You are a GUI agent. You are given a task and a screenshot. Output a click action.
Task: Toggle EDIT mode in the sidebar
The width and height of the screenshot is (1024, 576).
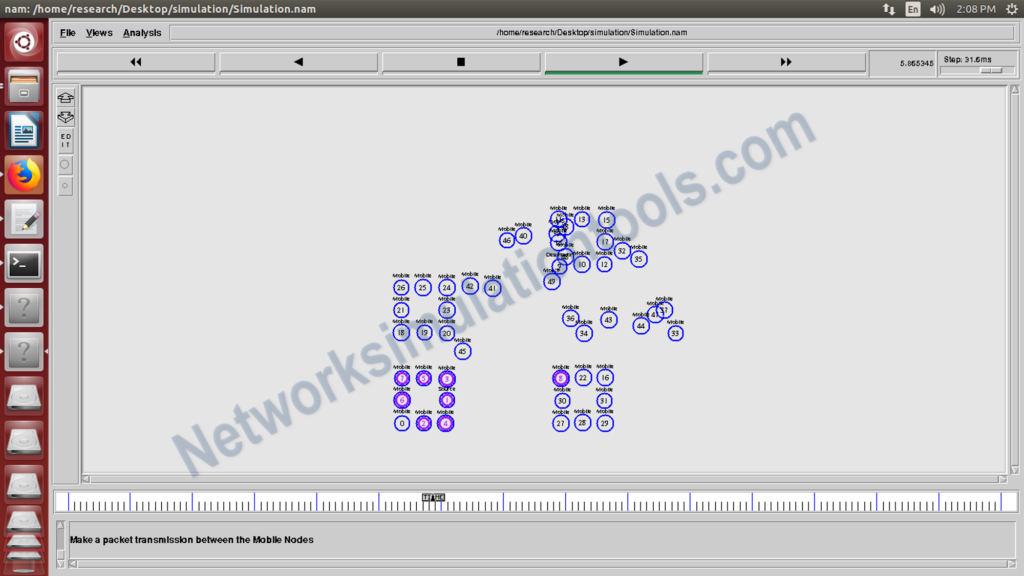tap(64, 140)
